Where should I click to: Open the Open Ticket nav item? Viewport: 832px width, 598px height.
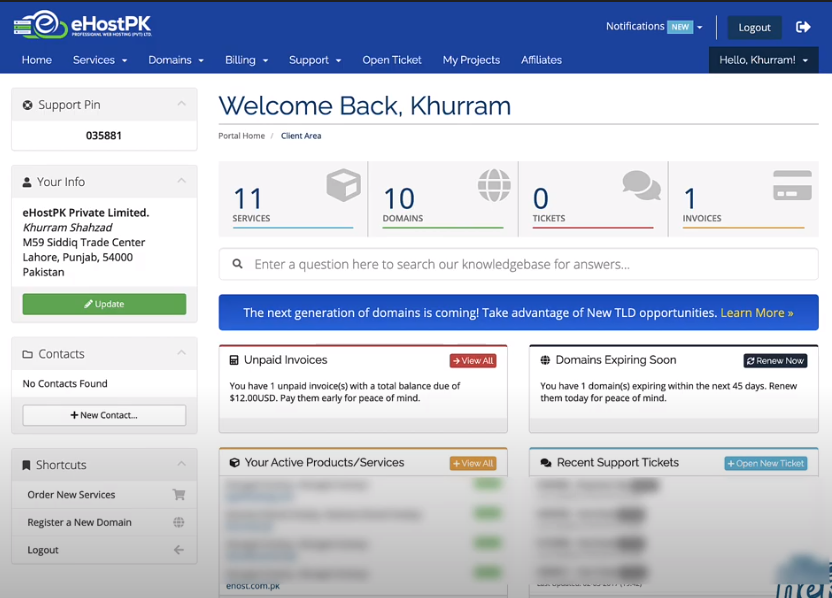392,60
